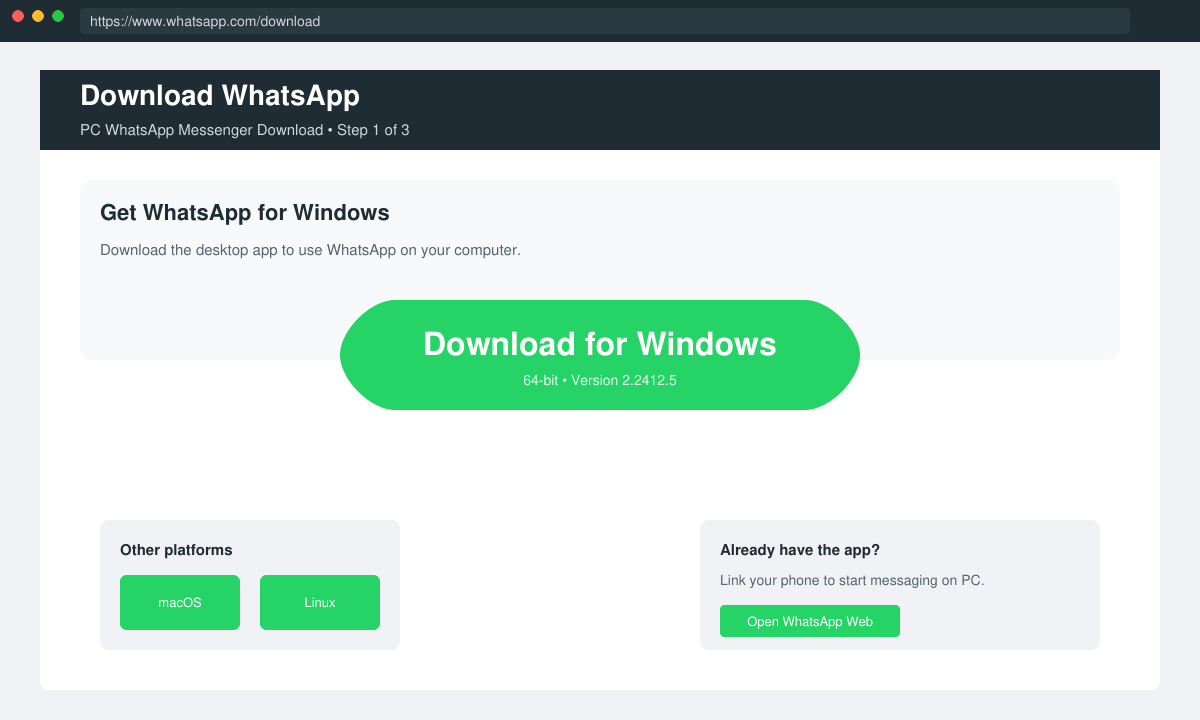The height and width of the screenshot is (720, 1200).
Task: Click the red close window dot
Action: click(x=18, y=16)
